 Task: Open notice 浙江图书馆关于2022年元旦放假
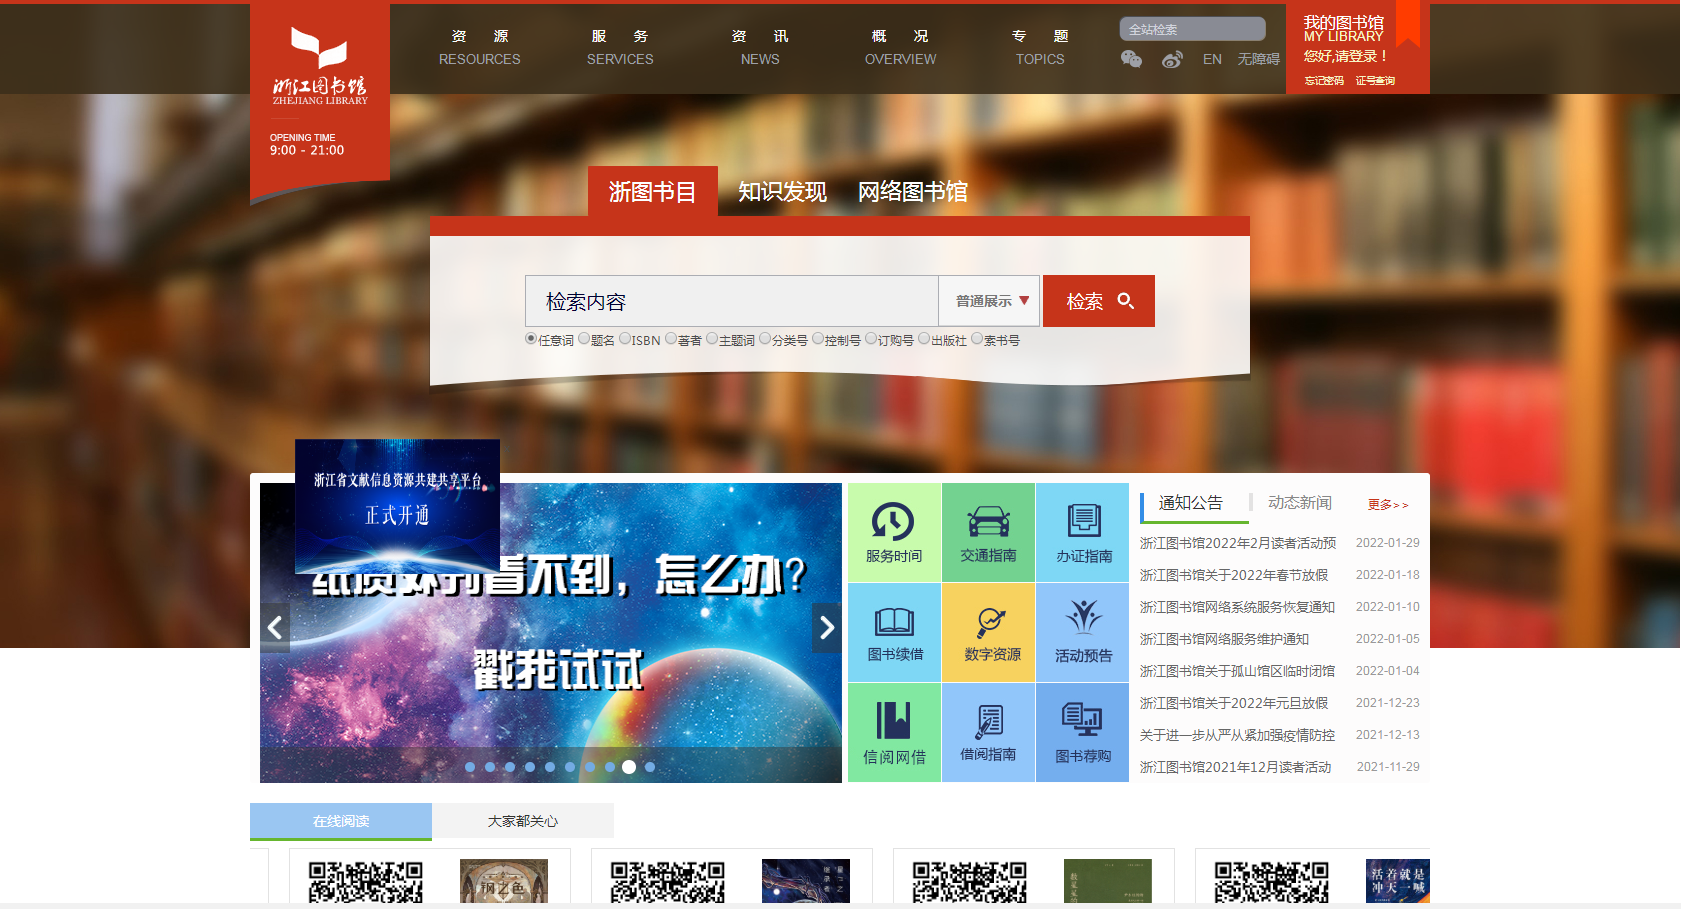point(1234,703)
